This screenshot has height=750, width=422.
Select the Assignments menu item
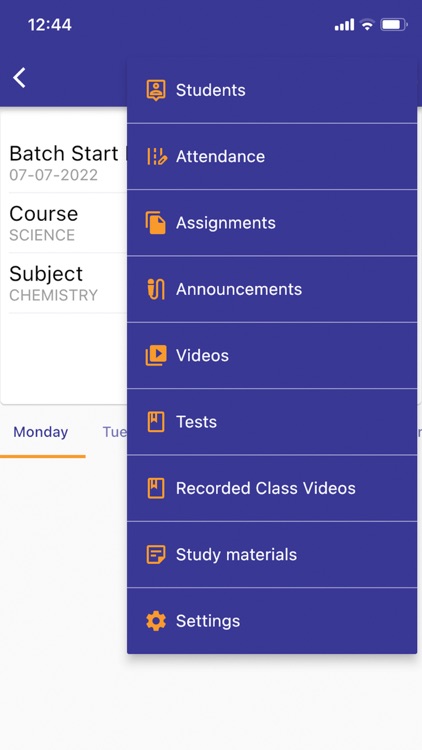coord(272,223)
